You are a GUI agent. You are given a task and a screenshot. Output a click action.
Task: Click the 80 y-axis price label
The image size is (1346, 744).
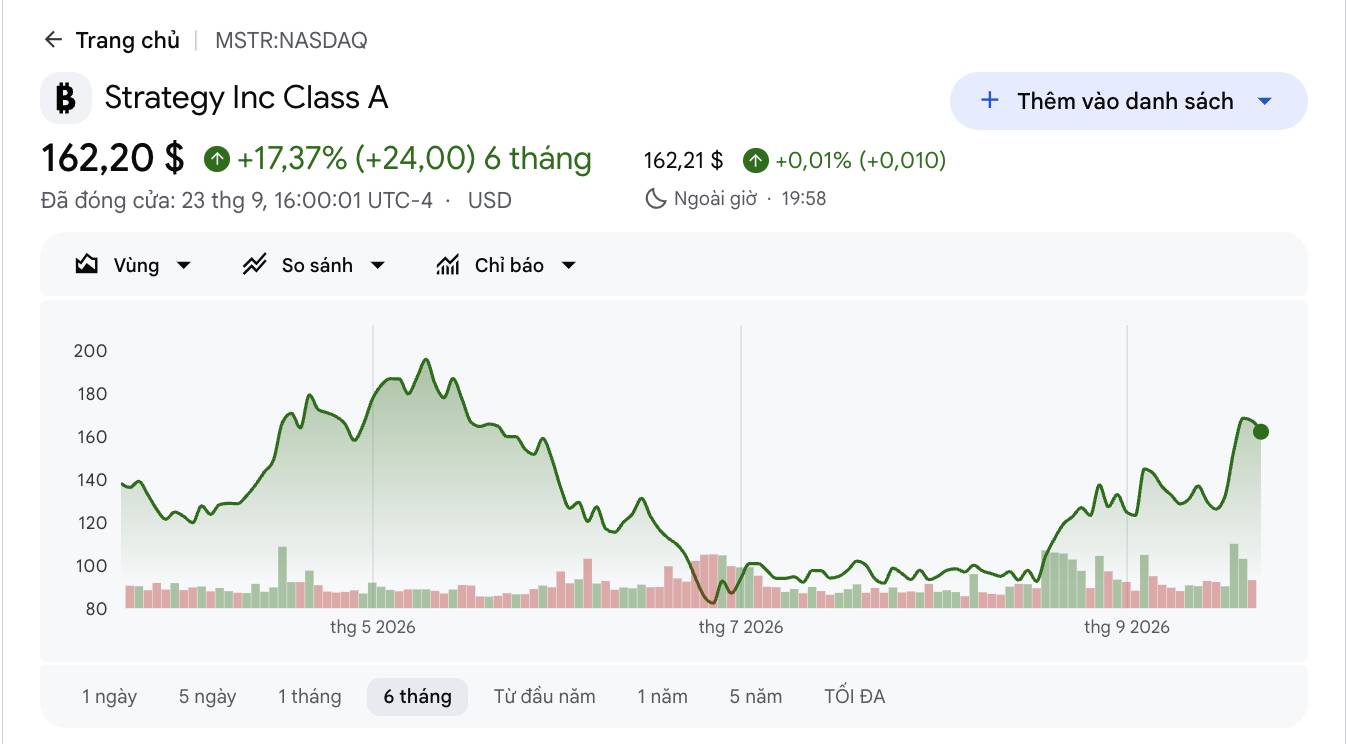[x=95, y=609]
